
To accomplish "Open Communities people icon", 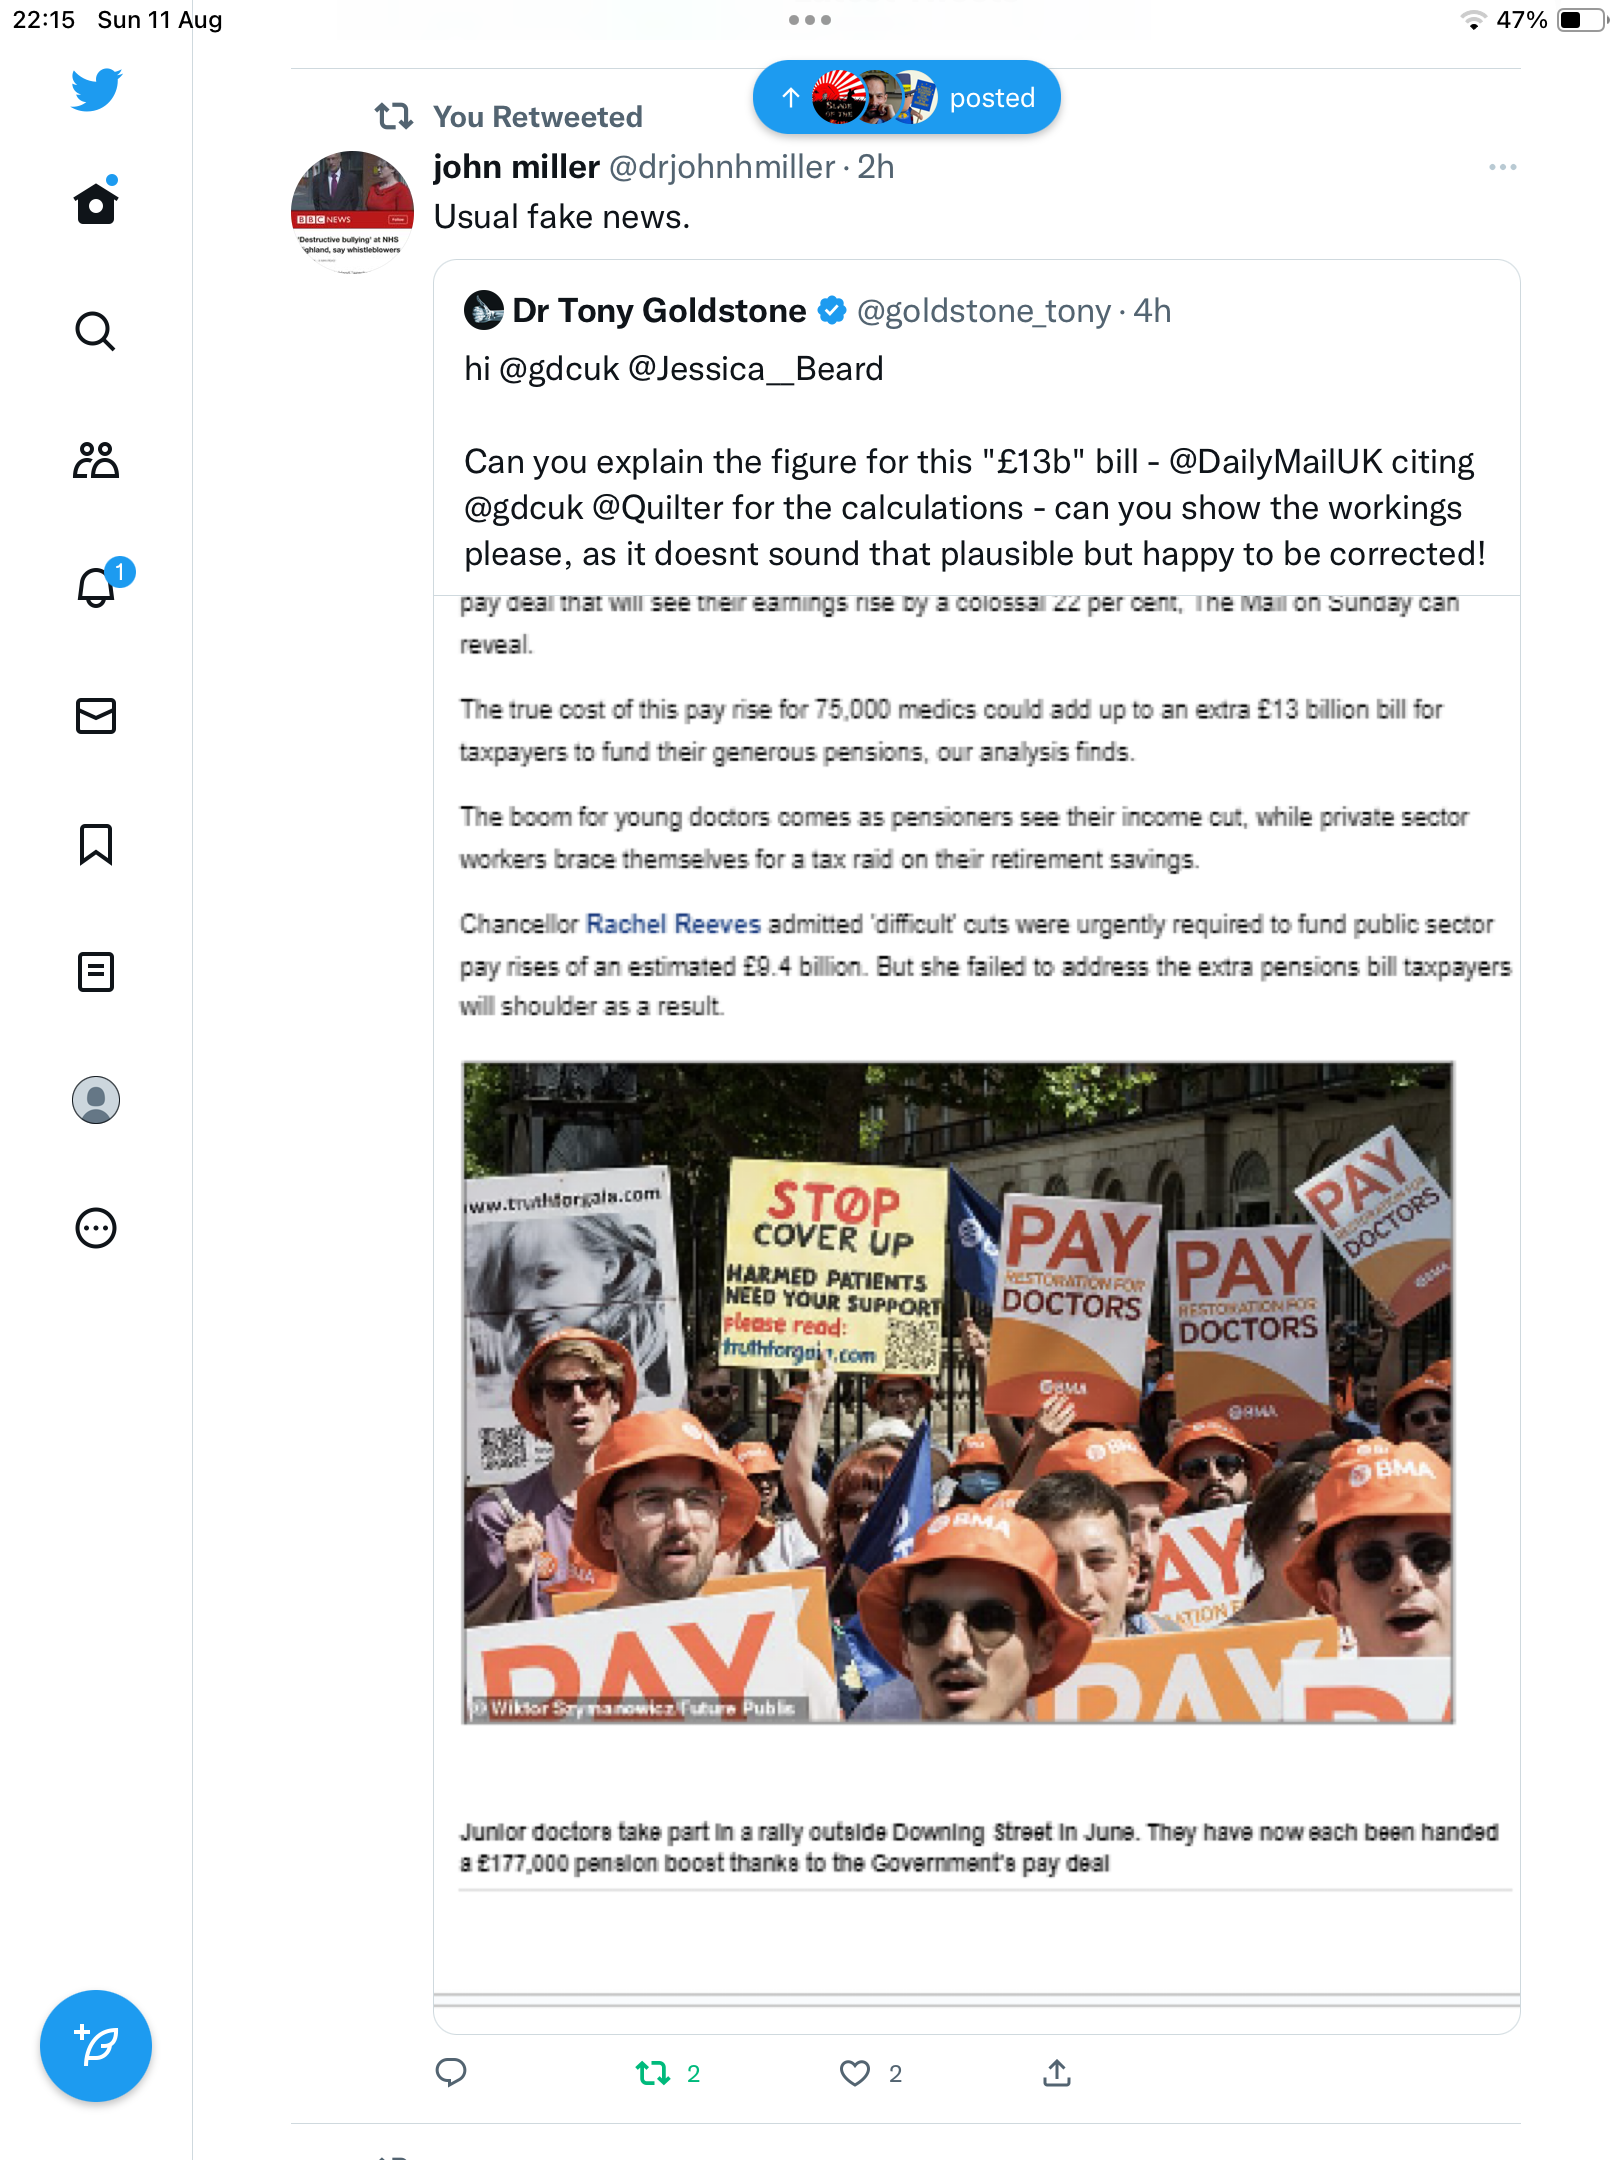I will (x=96, y=460).
